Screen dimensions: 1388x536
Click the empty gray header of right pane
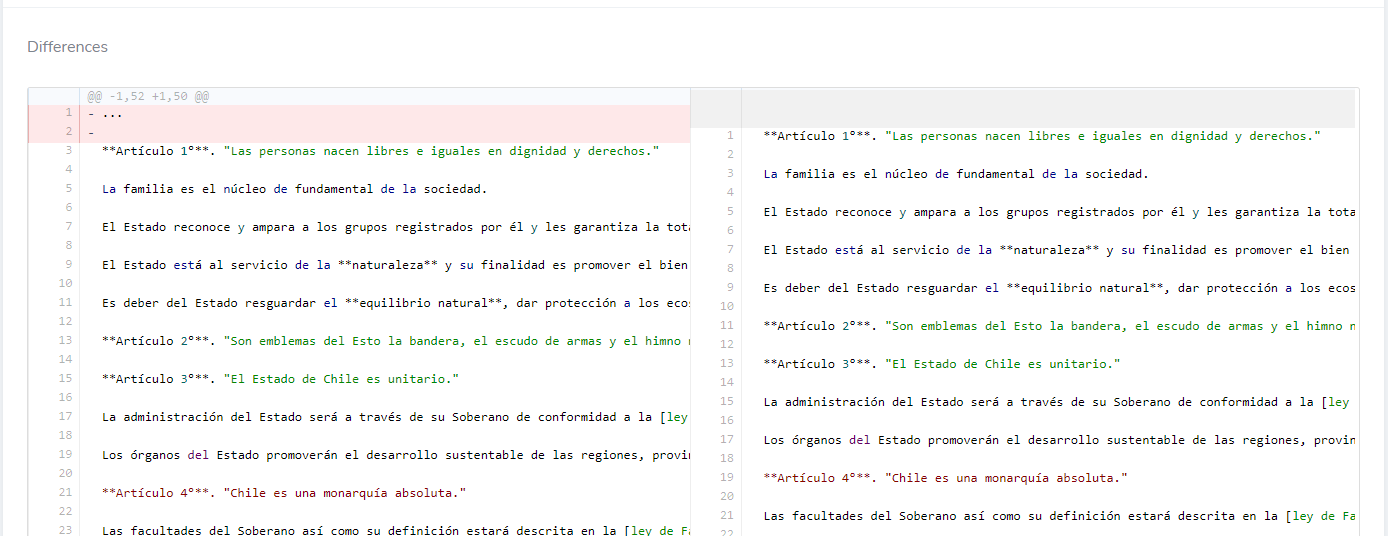(1047, 107)
